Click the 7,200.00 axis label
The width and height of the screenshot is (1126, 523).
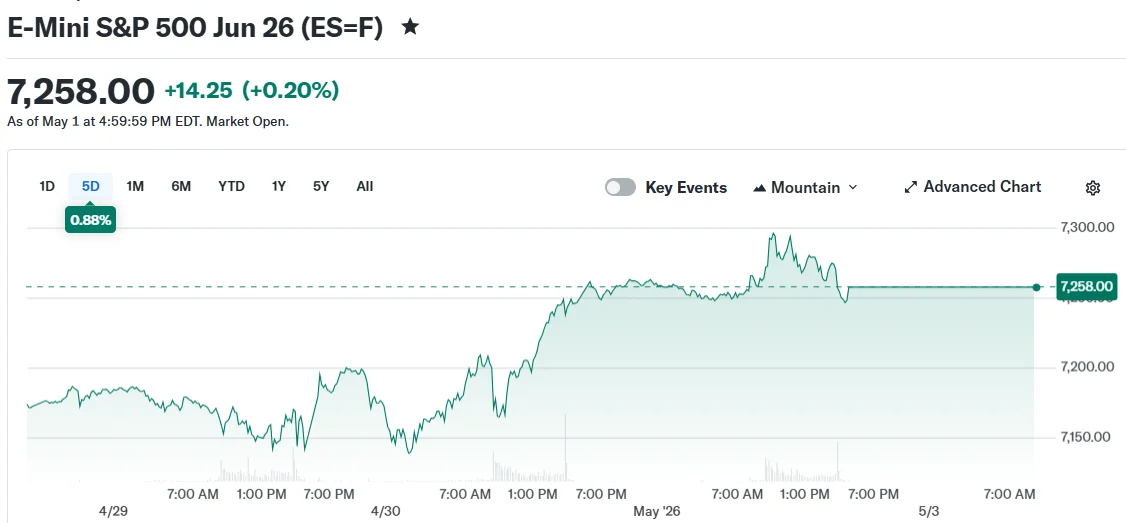(x=1087, y=368)
